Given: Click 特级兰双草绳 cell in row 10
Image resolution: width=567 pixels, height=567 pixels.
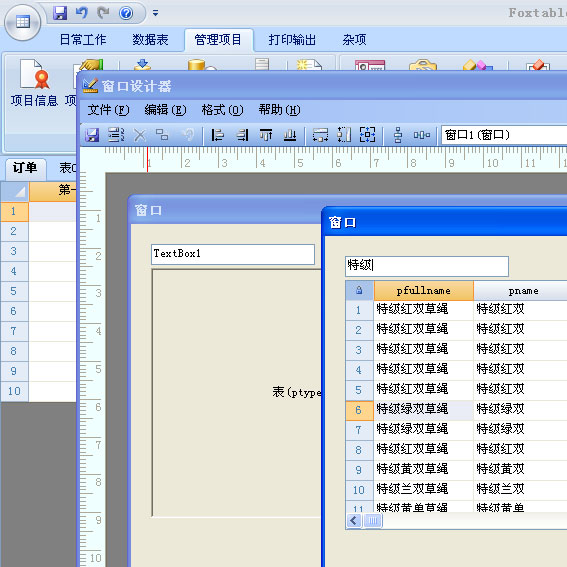Looking at the screenshot, I should click(x=423, y=490).
